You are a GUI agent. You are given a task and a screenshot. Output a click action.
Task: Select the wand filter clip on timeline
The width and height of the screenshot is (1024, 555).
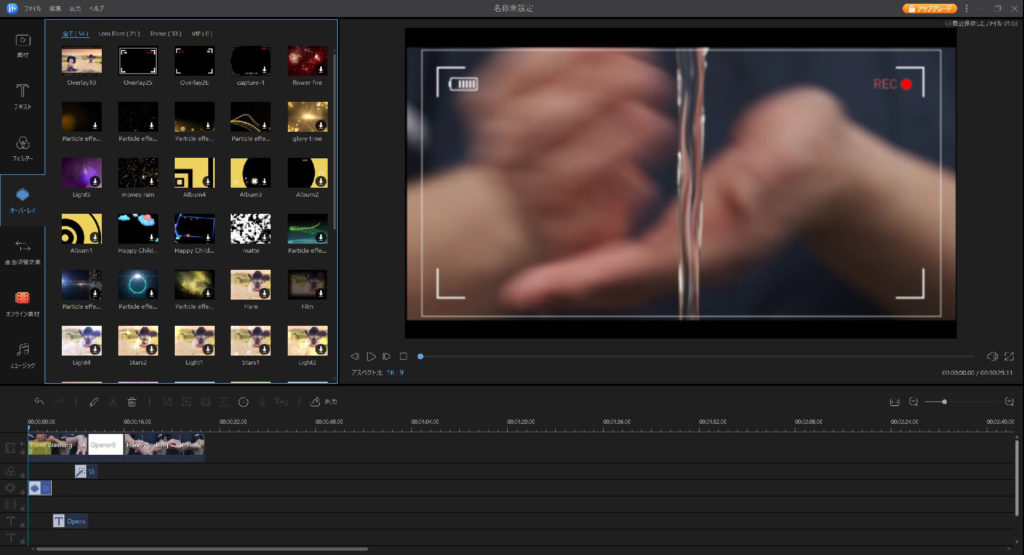pyautogui.click(x=86, y=471)
